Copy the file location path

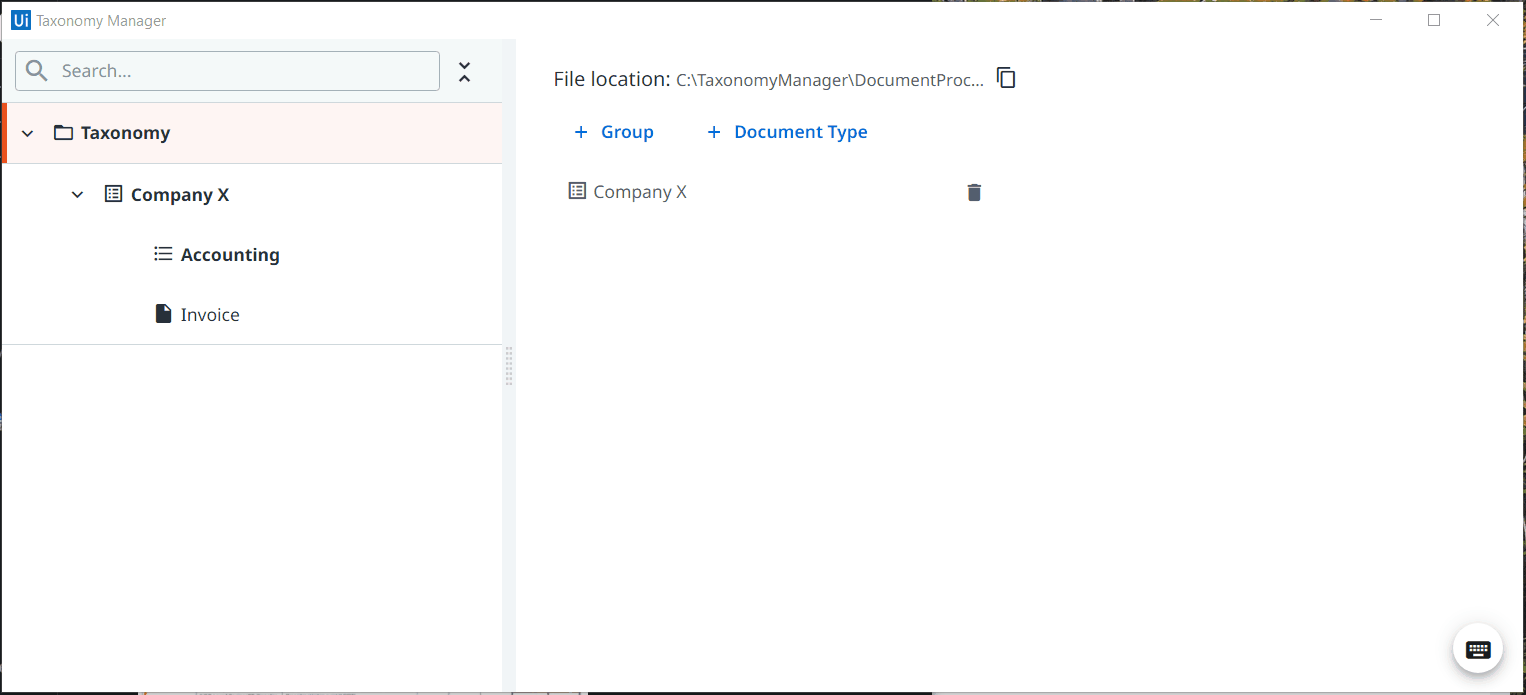pyautogui.click(x=1006, y=78)
